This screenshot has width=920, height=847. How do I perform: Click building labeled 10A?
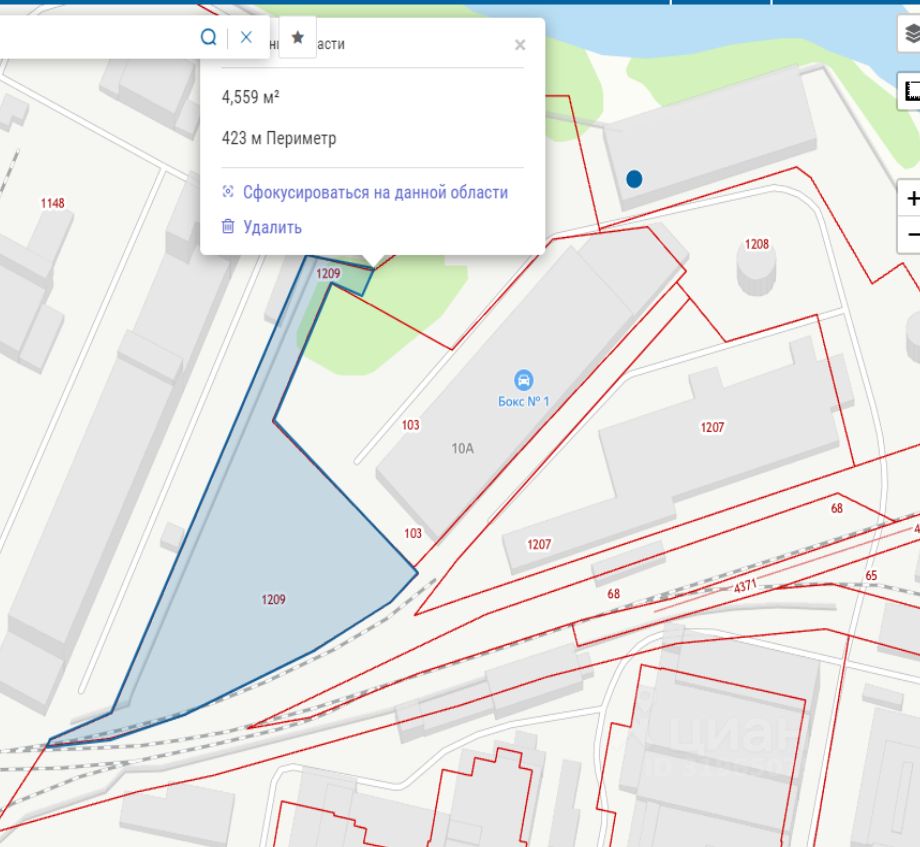[461, 448]
